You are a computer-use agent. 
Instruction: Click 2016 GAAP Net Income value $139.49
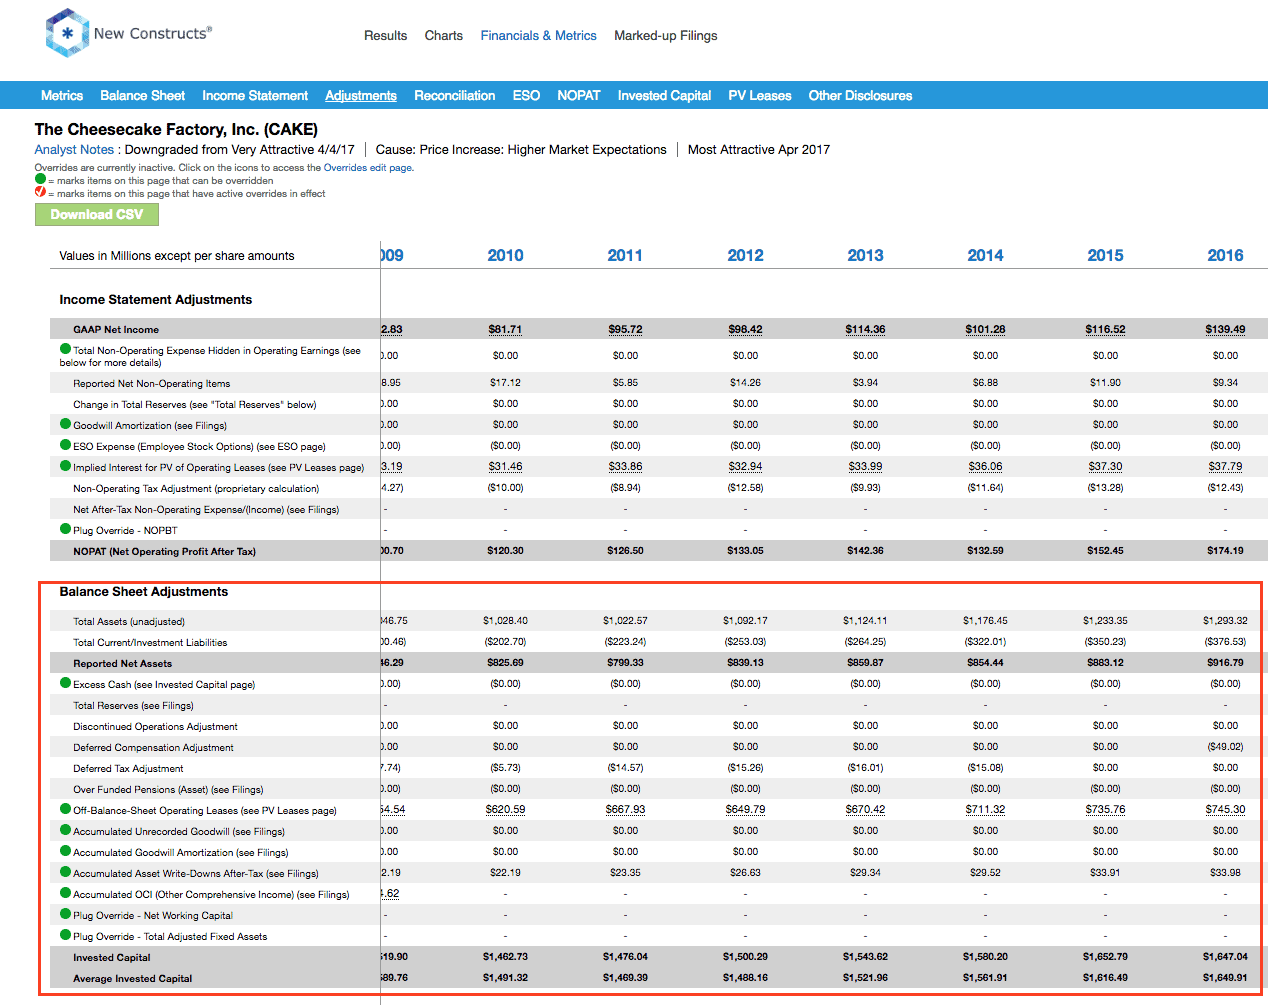point(1225,329)
